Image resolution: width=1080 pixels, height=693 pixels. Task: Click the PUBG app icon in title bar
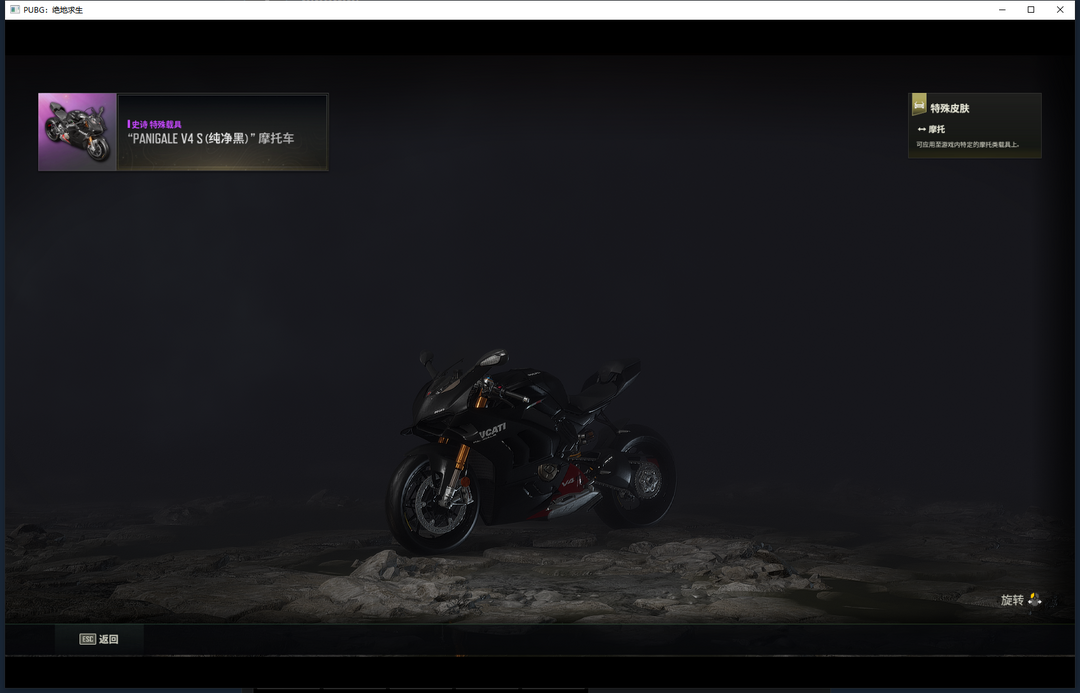pos(14,9)
